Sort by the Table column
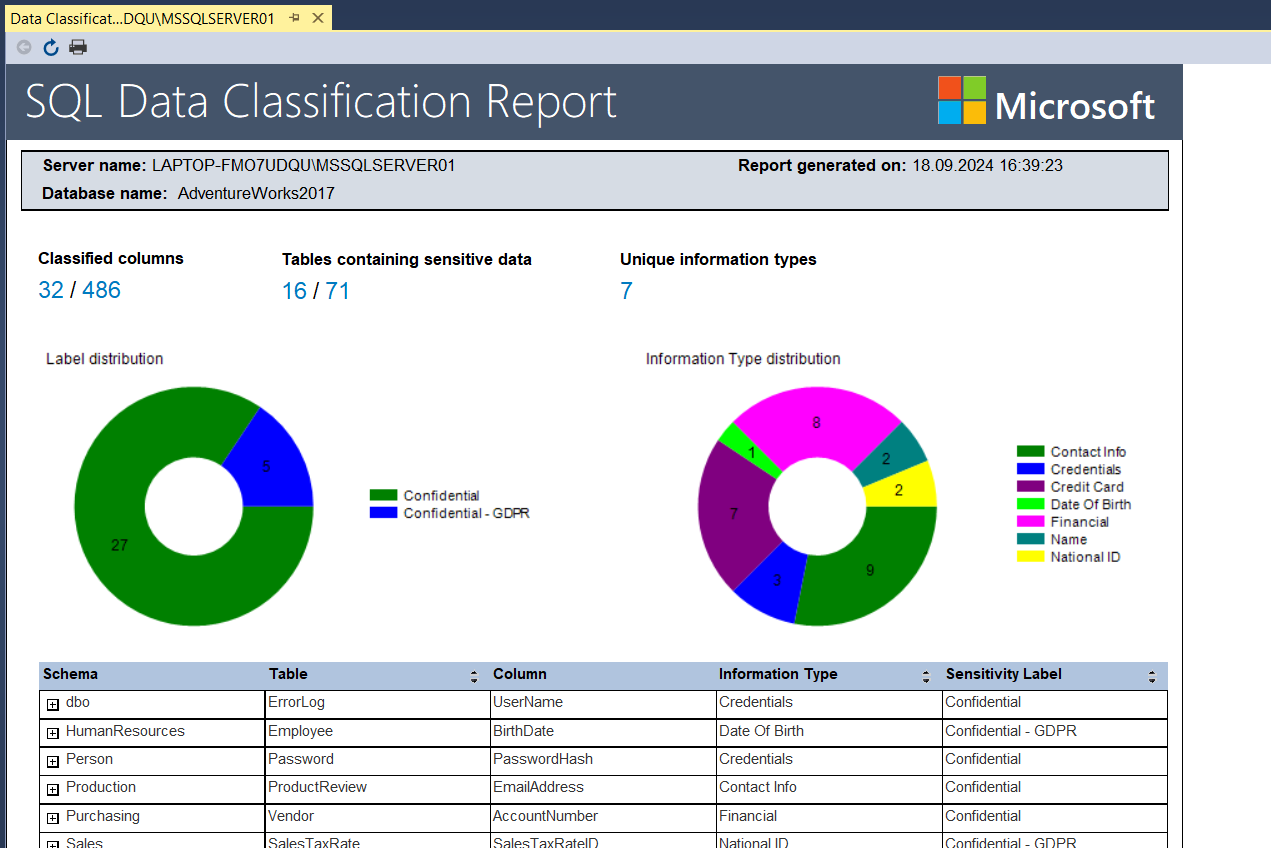1271x848 pixels. coord(474,677)
